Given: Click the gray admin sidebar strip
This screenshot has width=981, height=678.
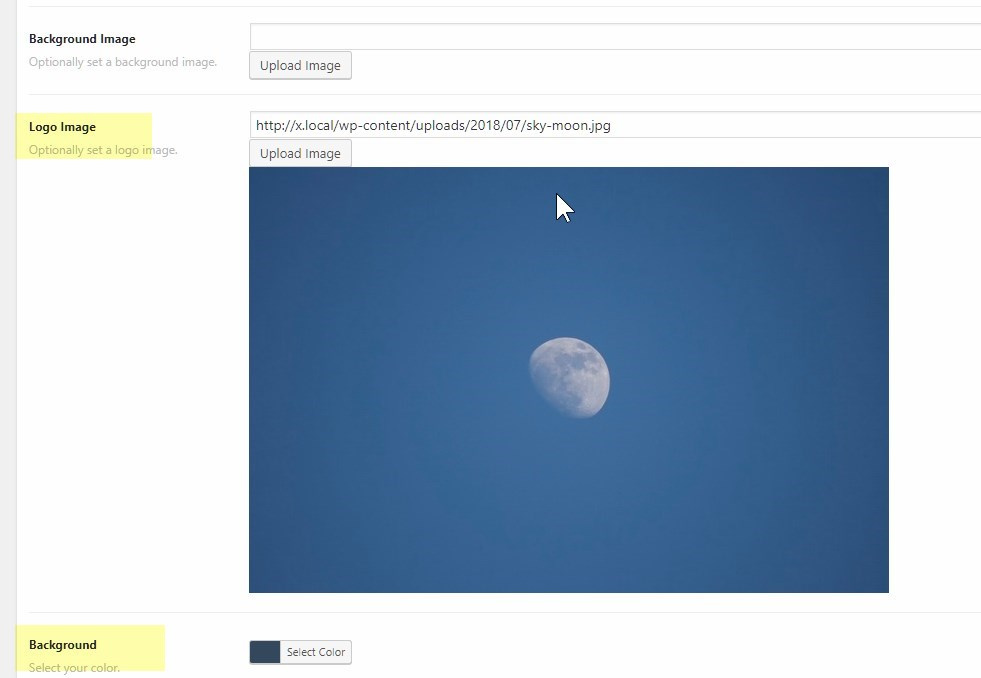Looking at the screenshot, I should [8, 339].
